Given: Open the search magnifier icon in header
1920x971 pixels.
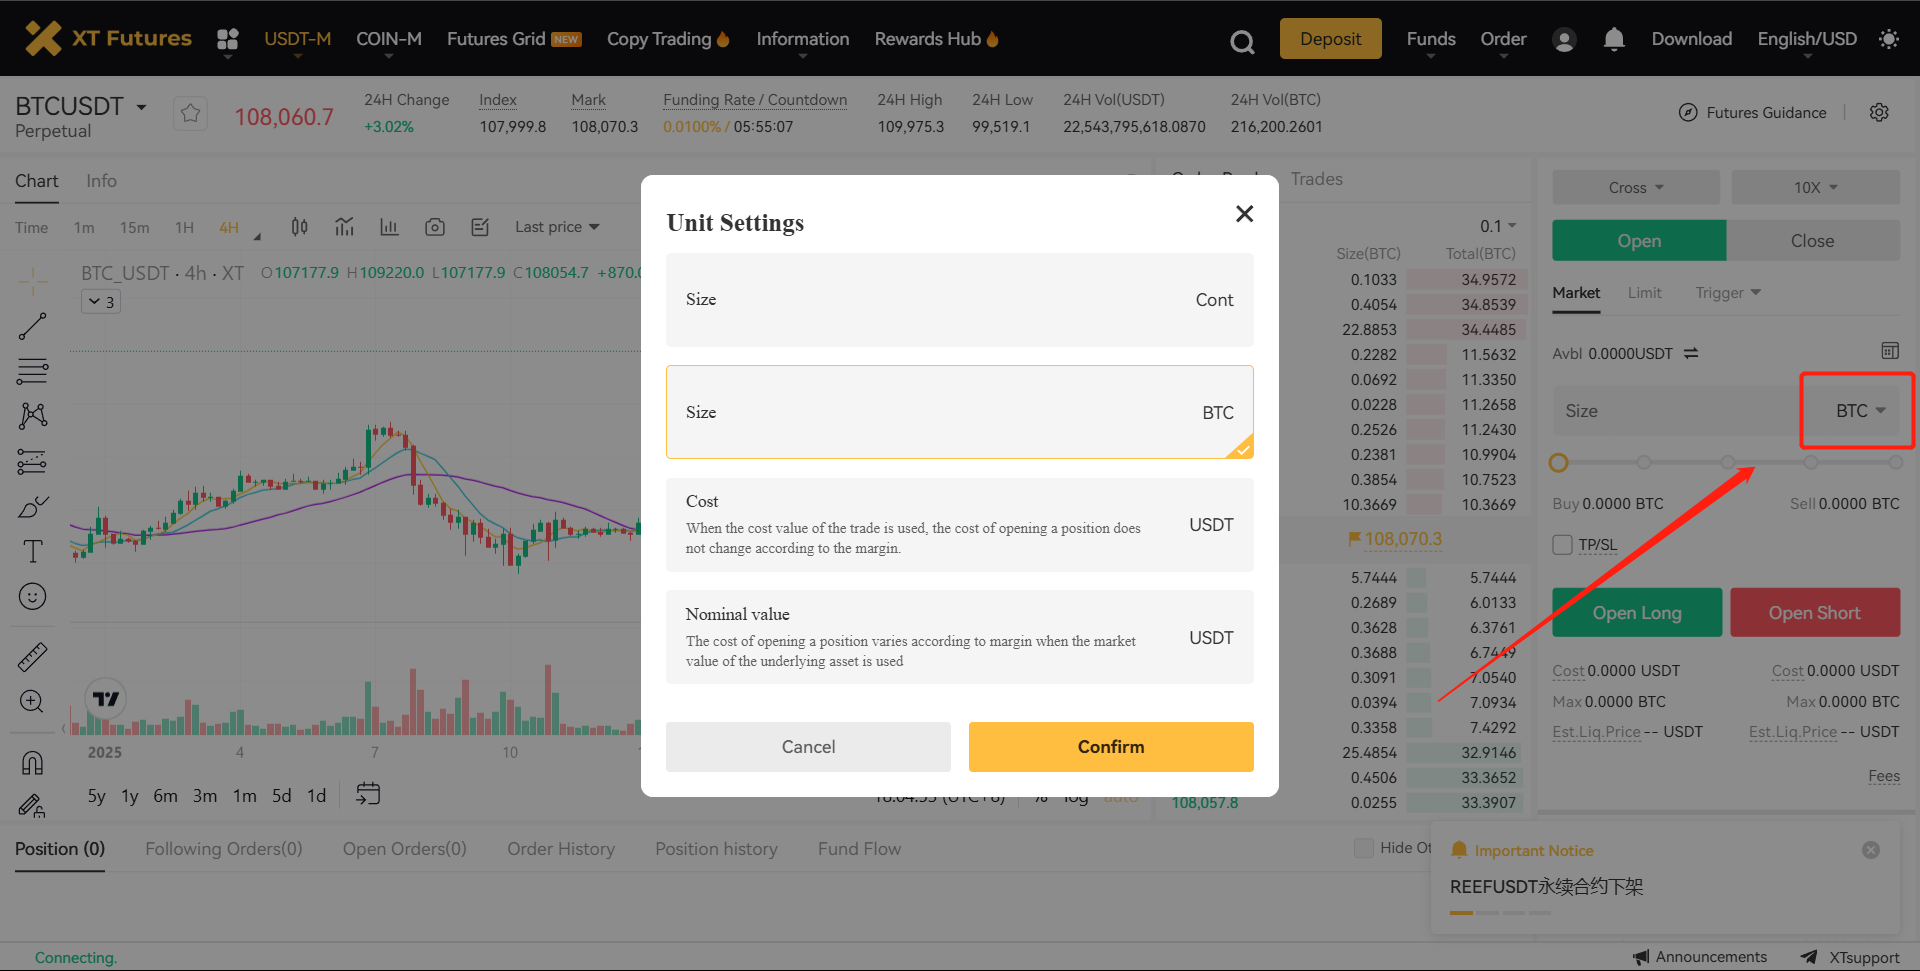Looking at the screenshot, I should (1242, 41).
